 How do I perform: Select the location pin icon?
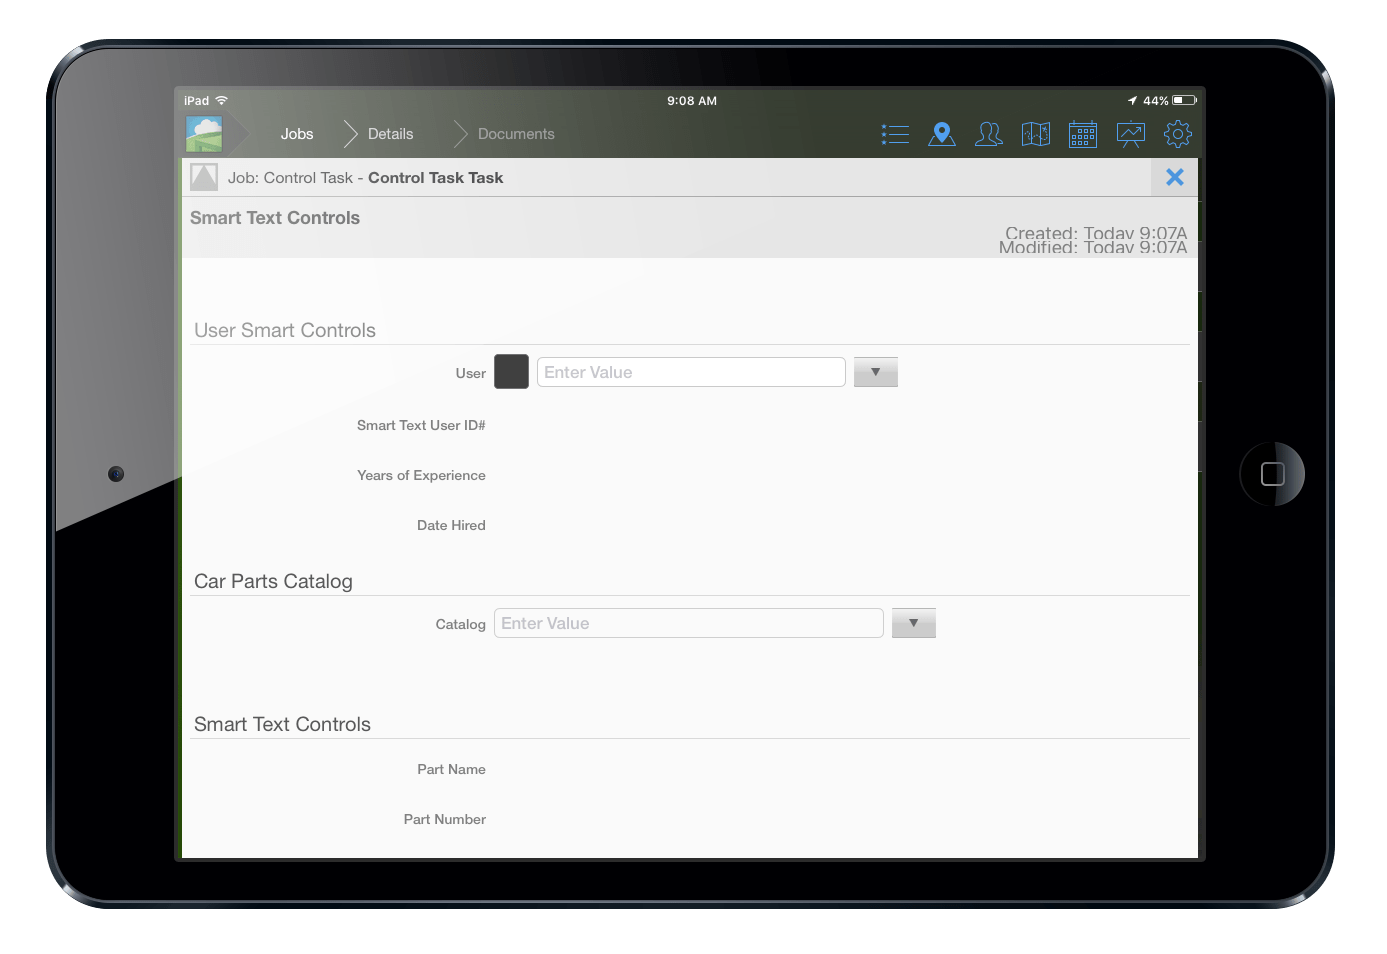point(941,133)
